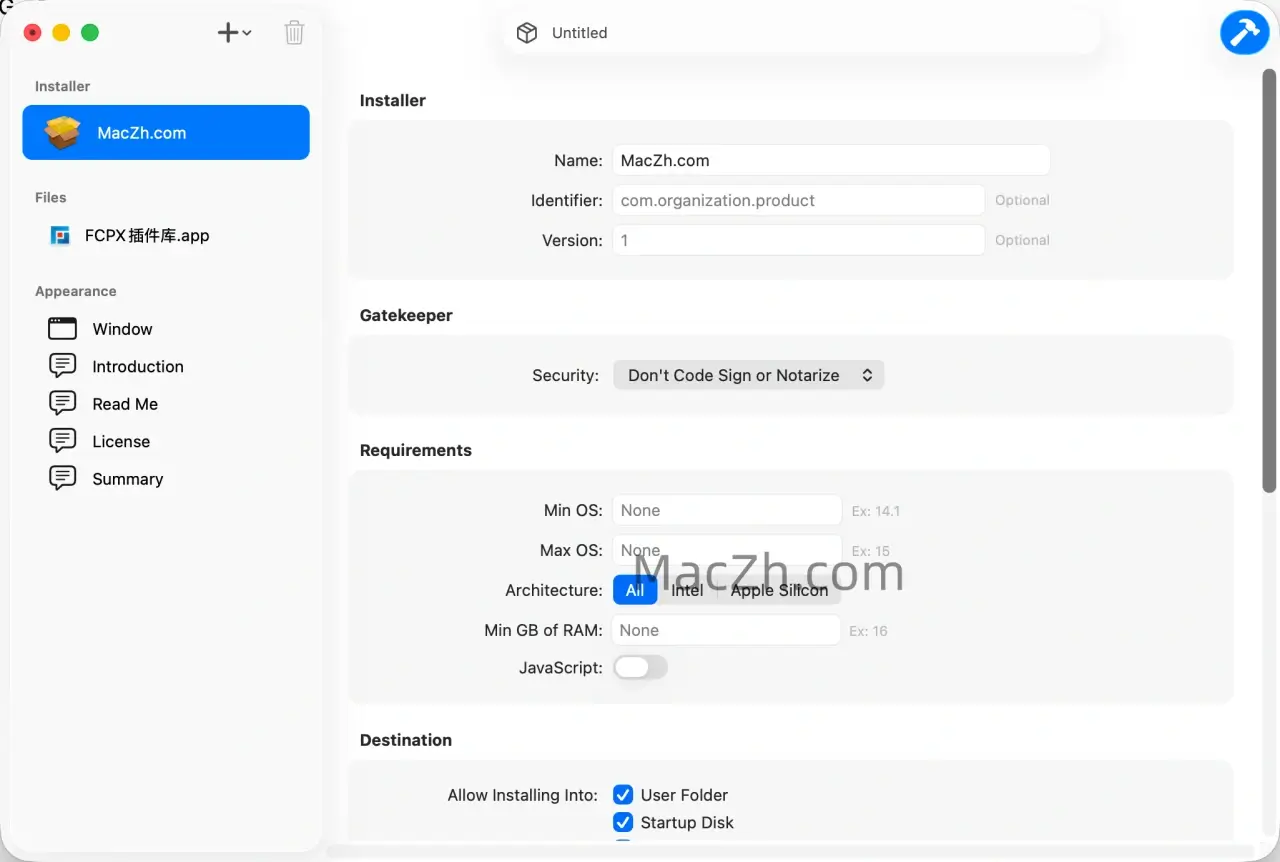This screenshot has height=862, width=1280.
Task: Click the vertical scrollbar
Action: point(1269,280)
